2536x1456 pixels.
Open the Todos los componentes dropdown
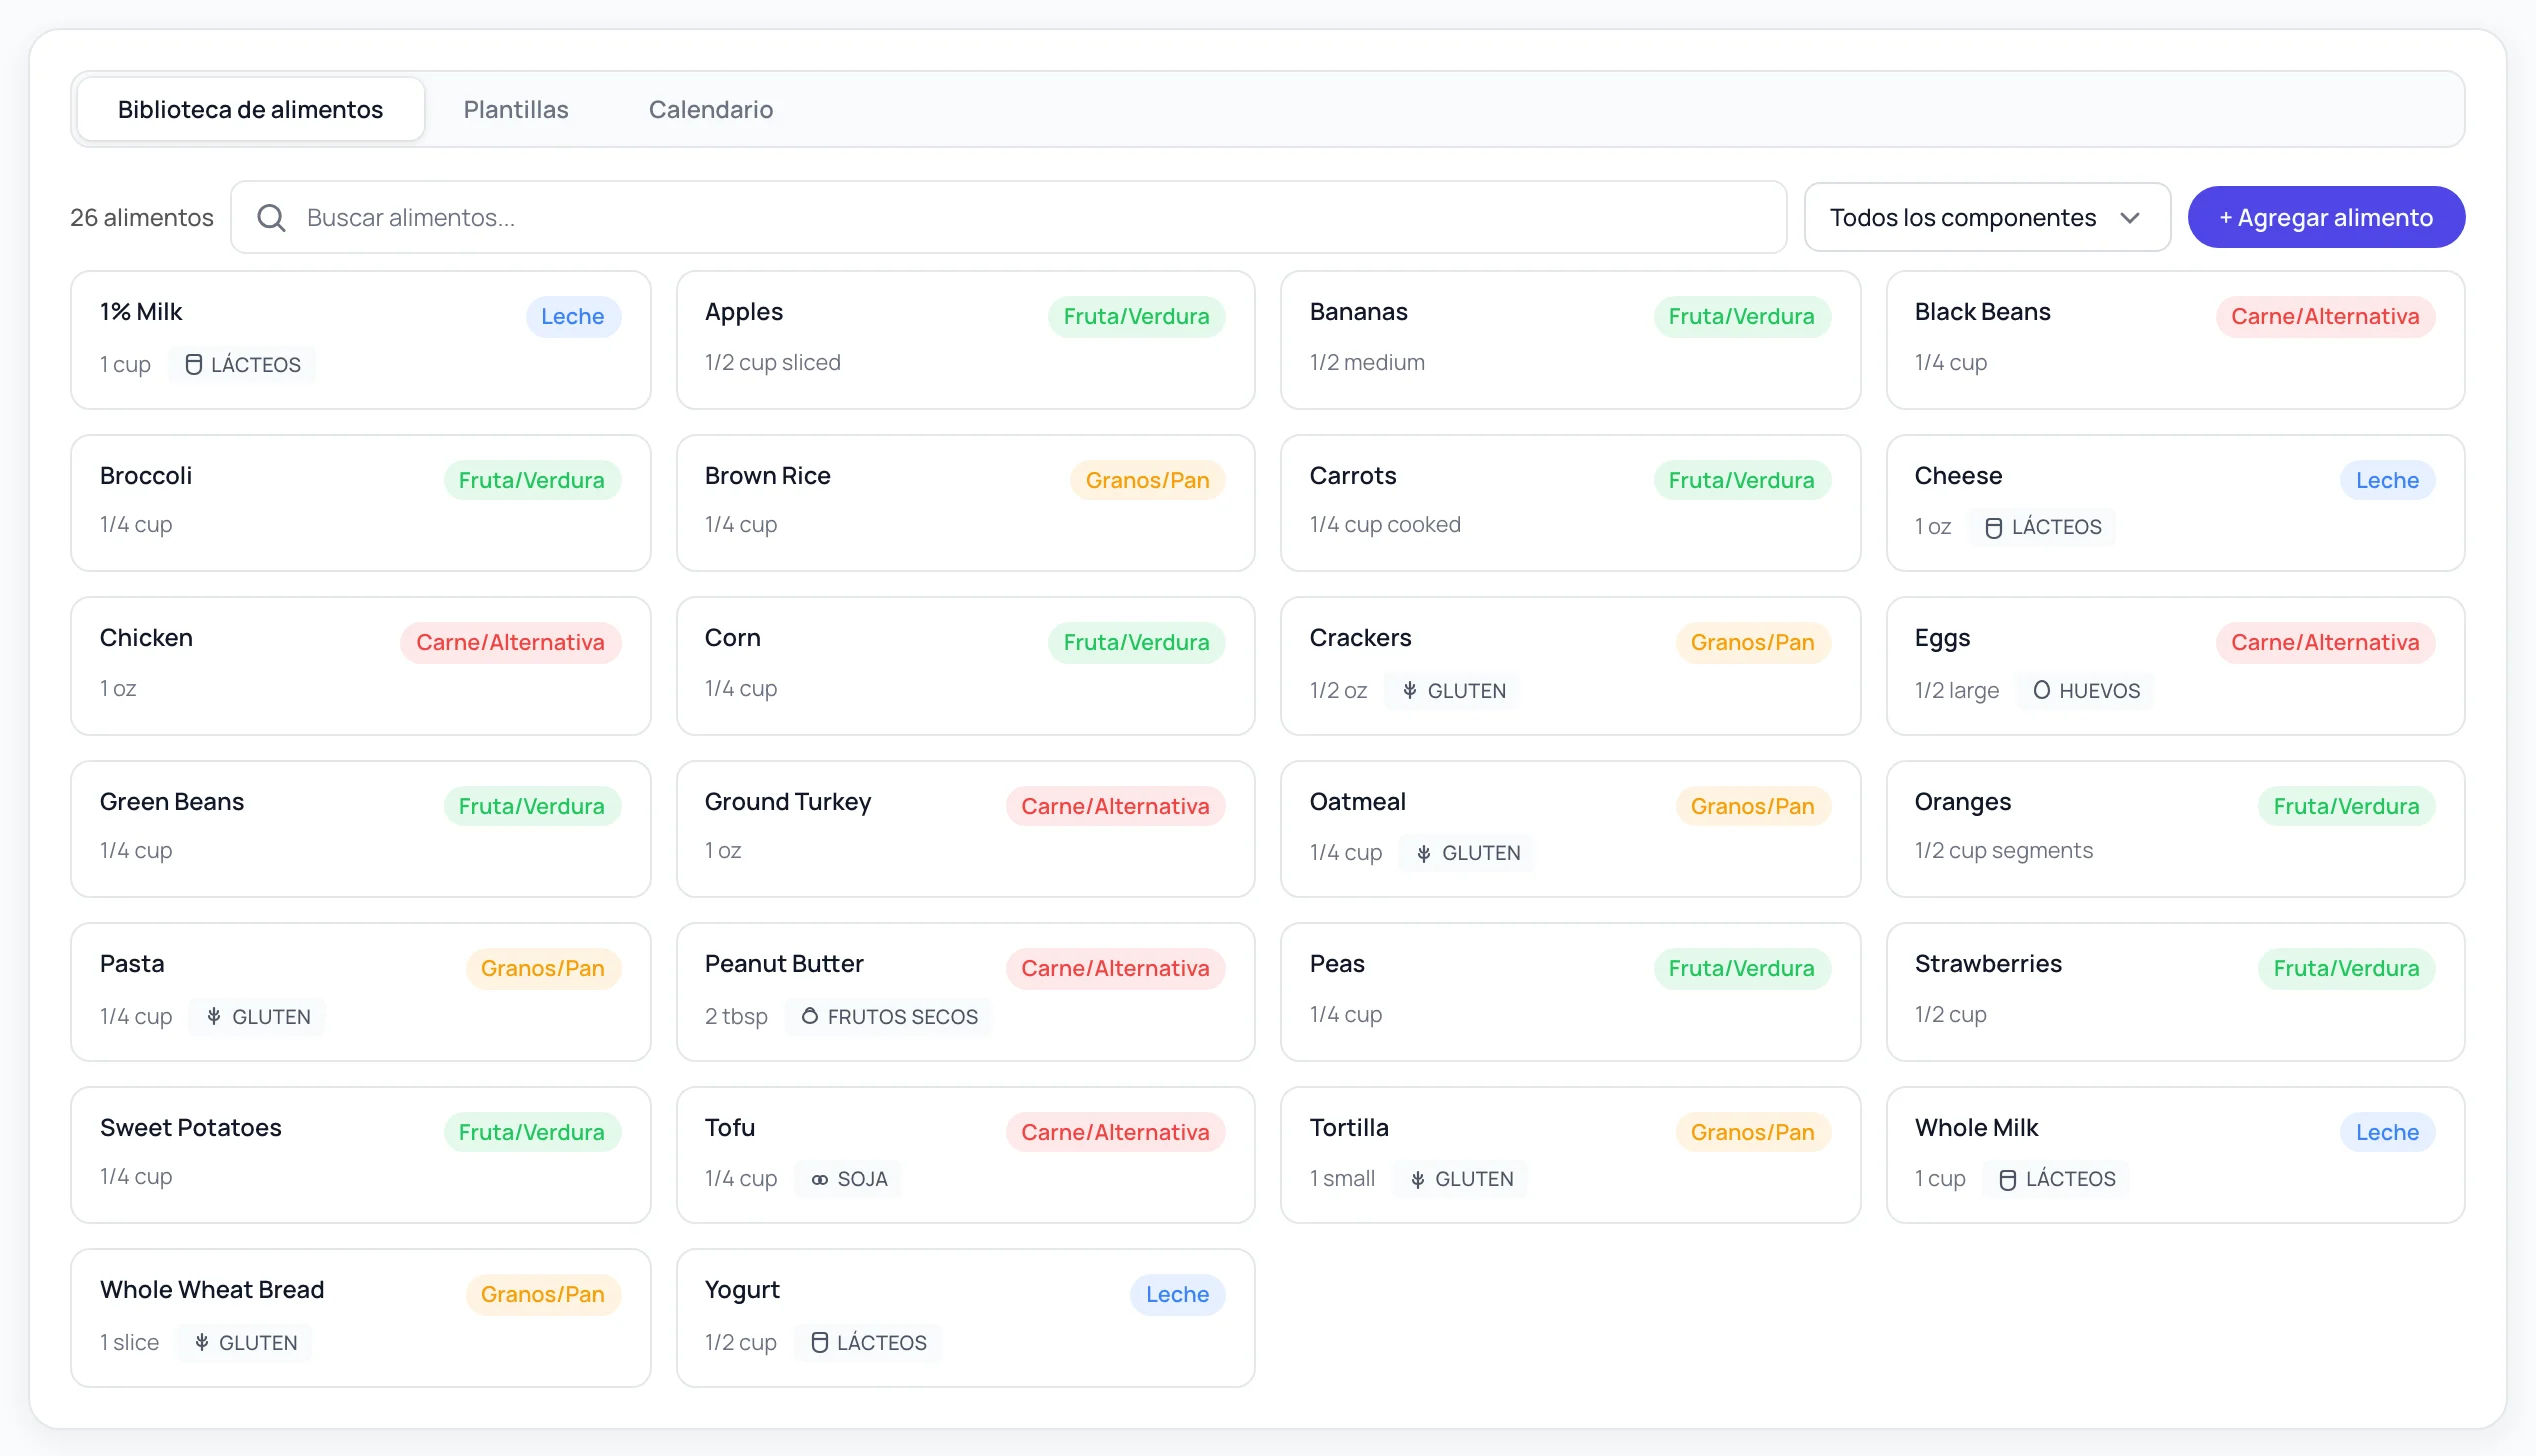click(1986, 217)
